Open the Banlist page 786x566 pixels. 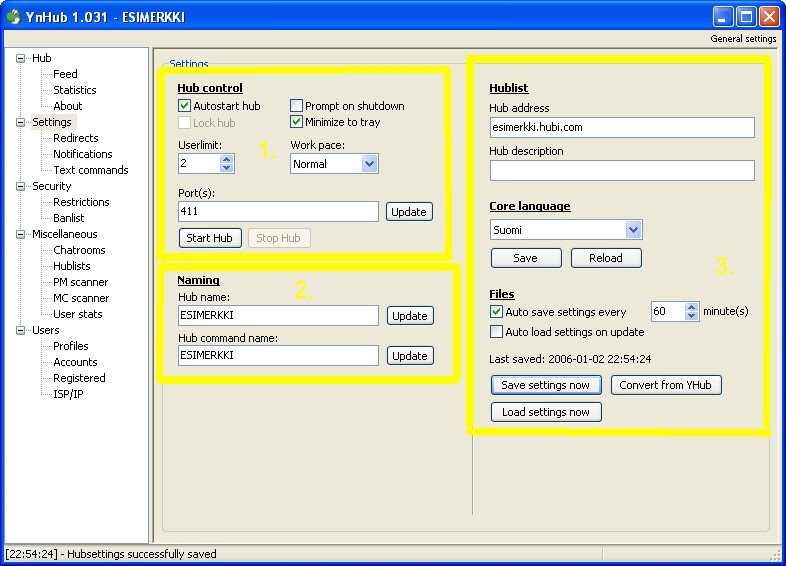point(69,219)
